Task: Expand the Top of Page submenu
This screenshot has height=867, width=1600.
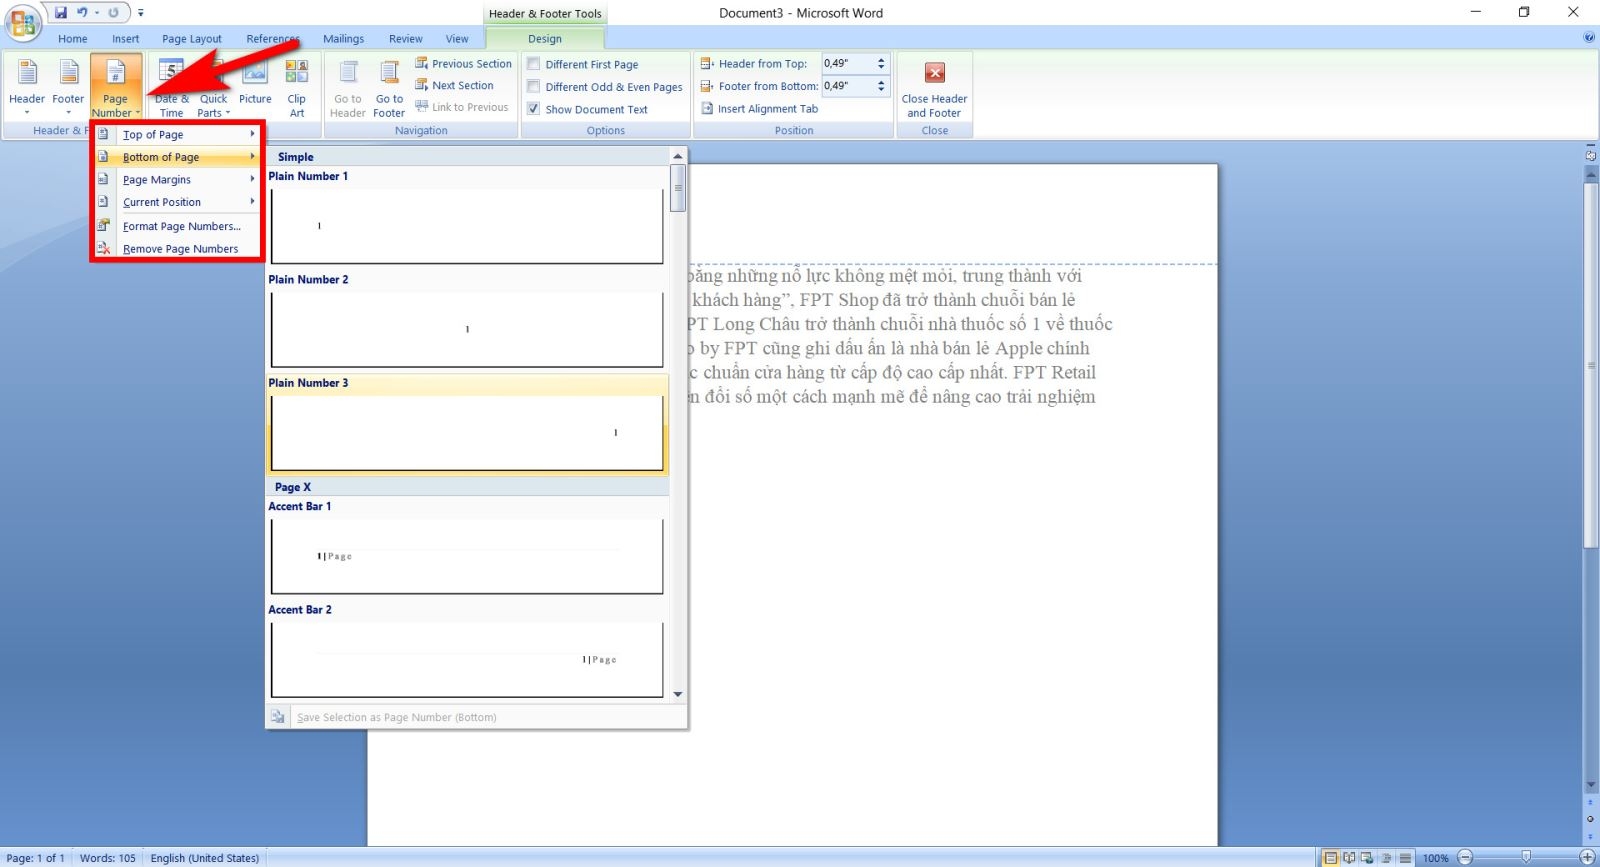Action: pos(177,134)
